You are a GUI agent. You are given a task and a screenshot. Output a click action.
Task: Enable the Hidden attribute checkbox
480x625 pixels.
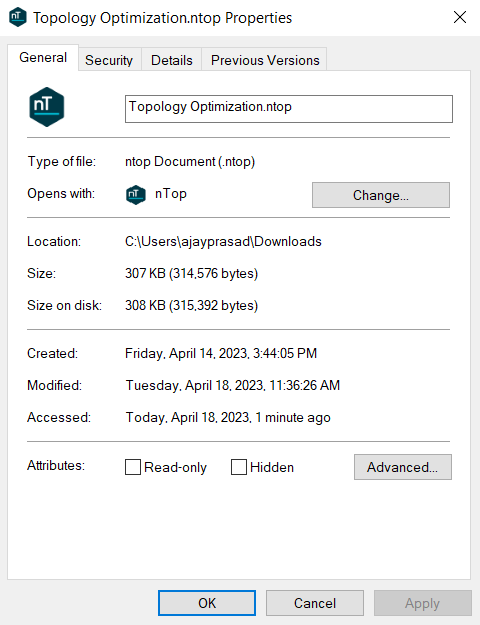(x=238, y=467)
